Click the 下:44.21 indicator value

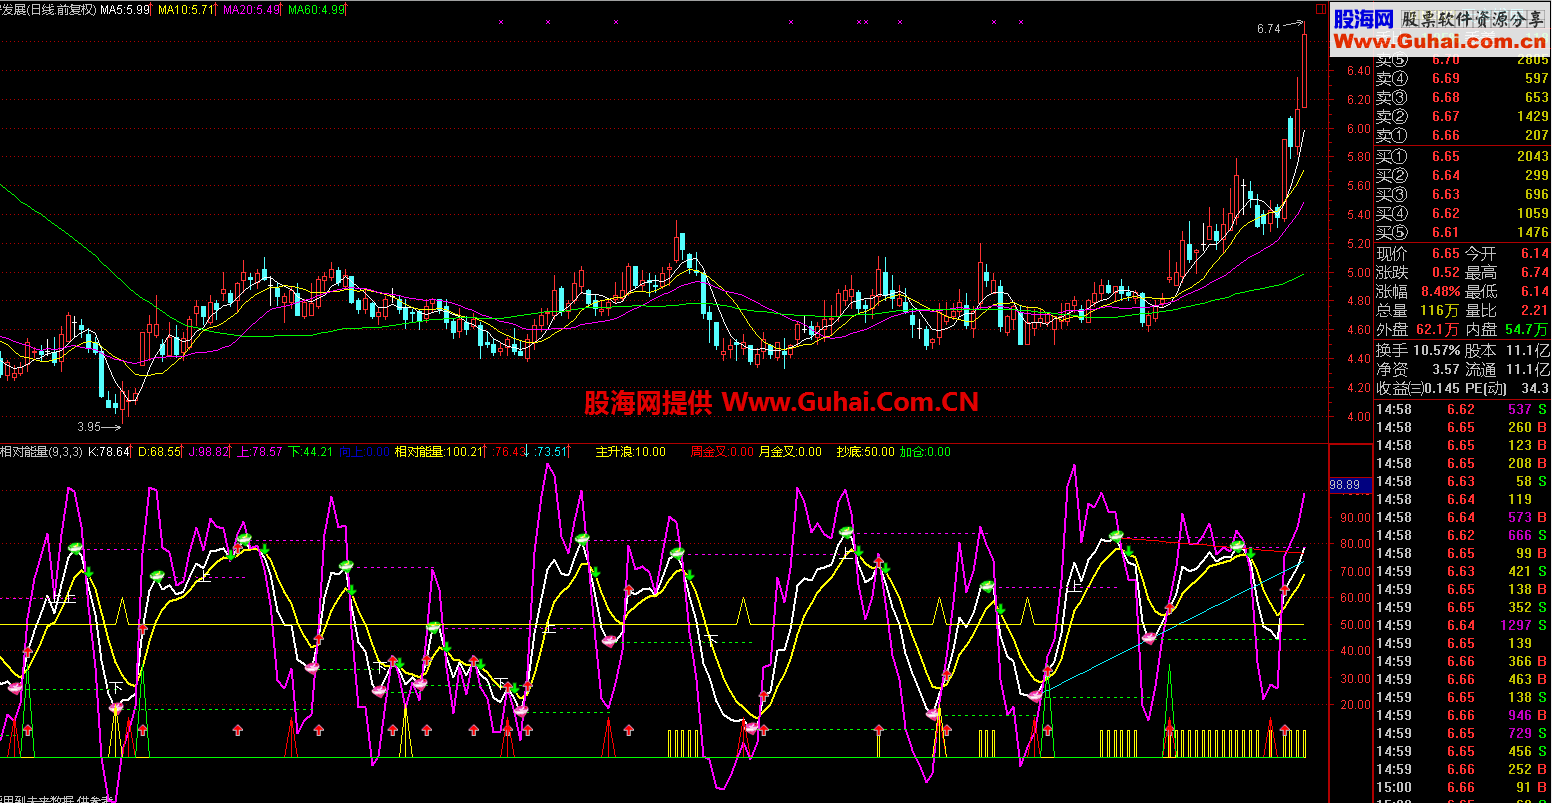pos(310,452)
